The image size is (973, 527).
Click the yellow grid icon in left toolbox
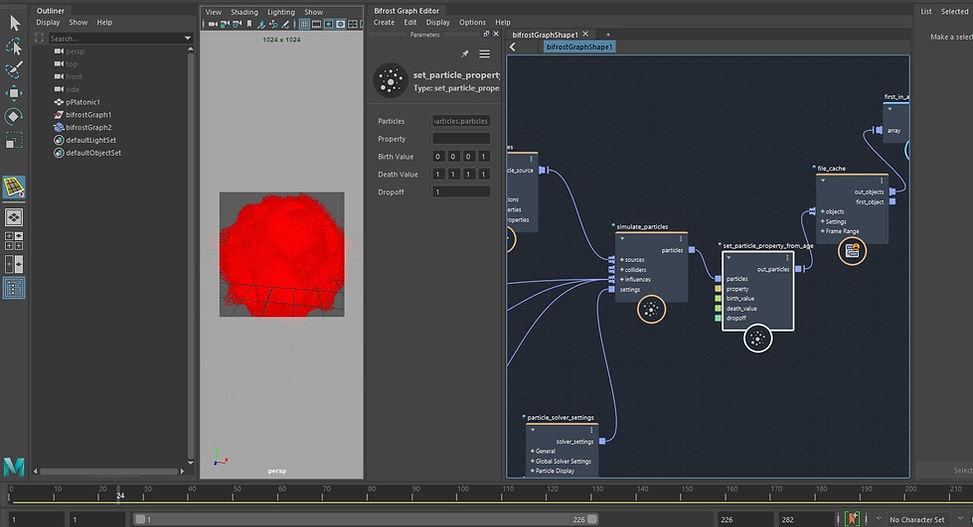pos(14,187)
